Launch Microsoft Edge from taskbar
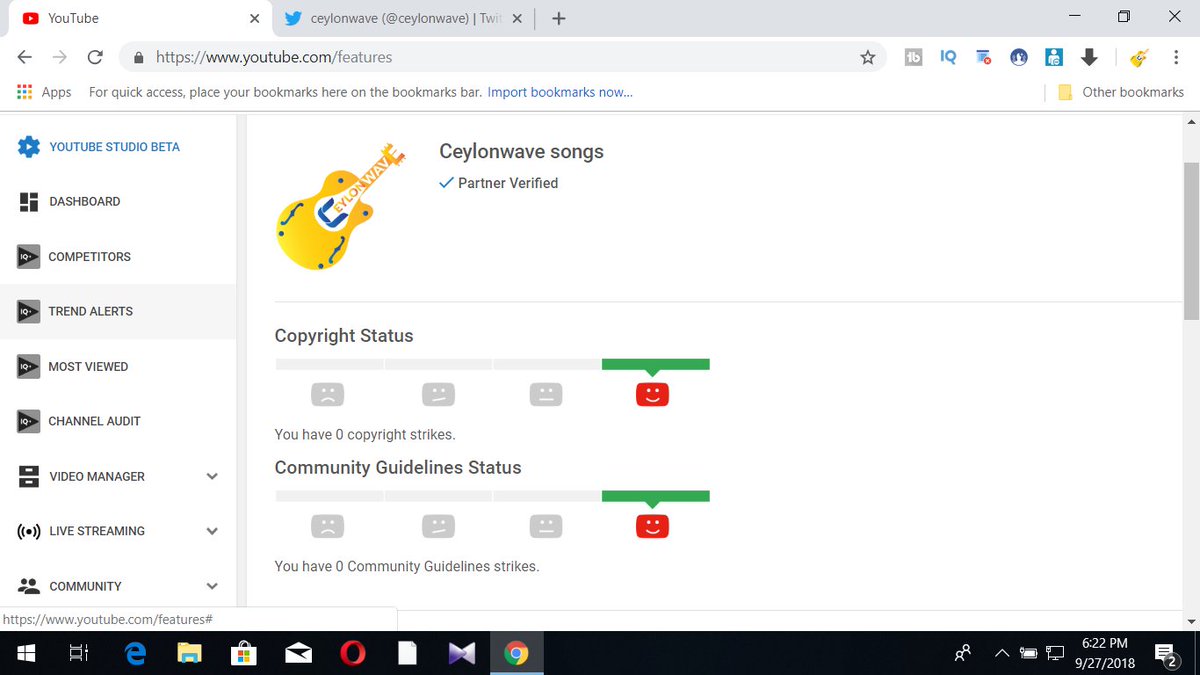Viewport: 1200px width, 675px height. tap(135, 653)
